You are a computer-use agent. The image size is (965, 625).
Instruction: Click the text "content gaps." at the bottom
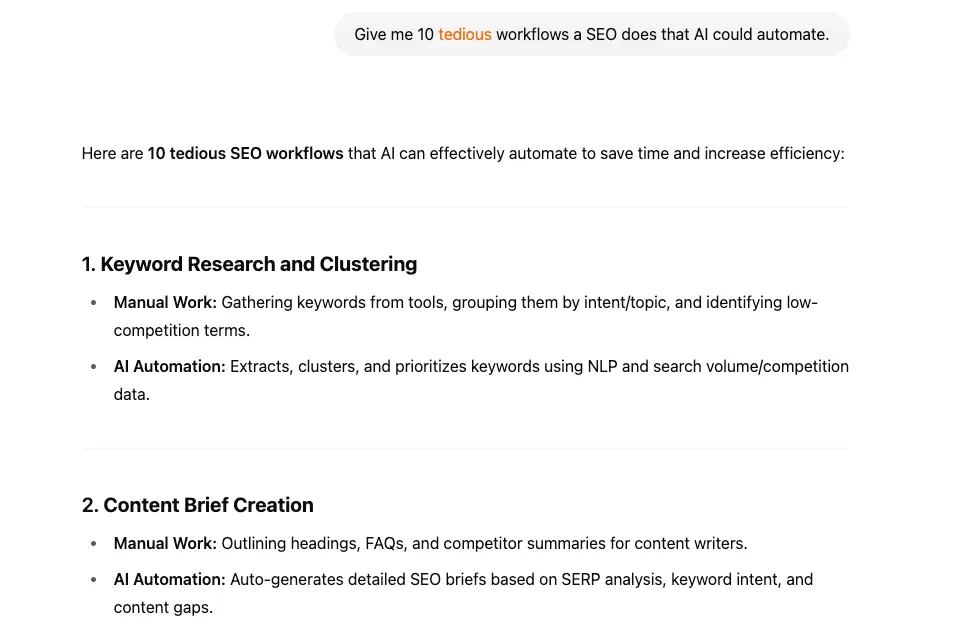(x=163, y=608)
